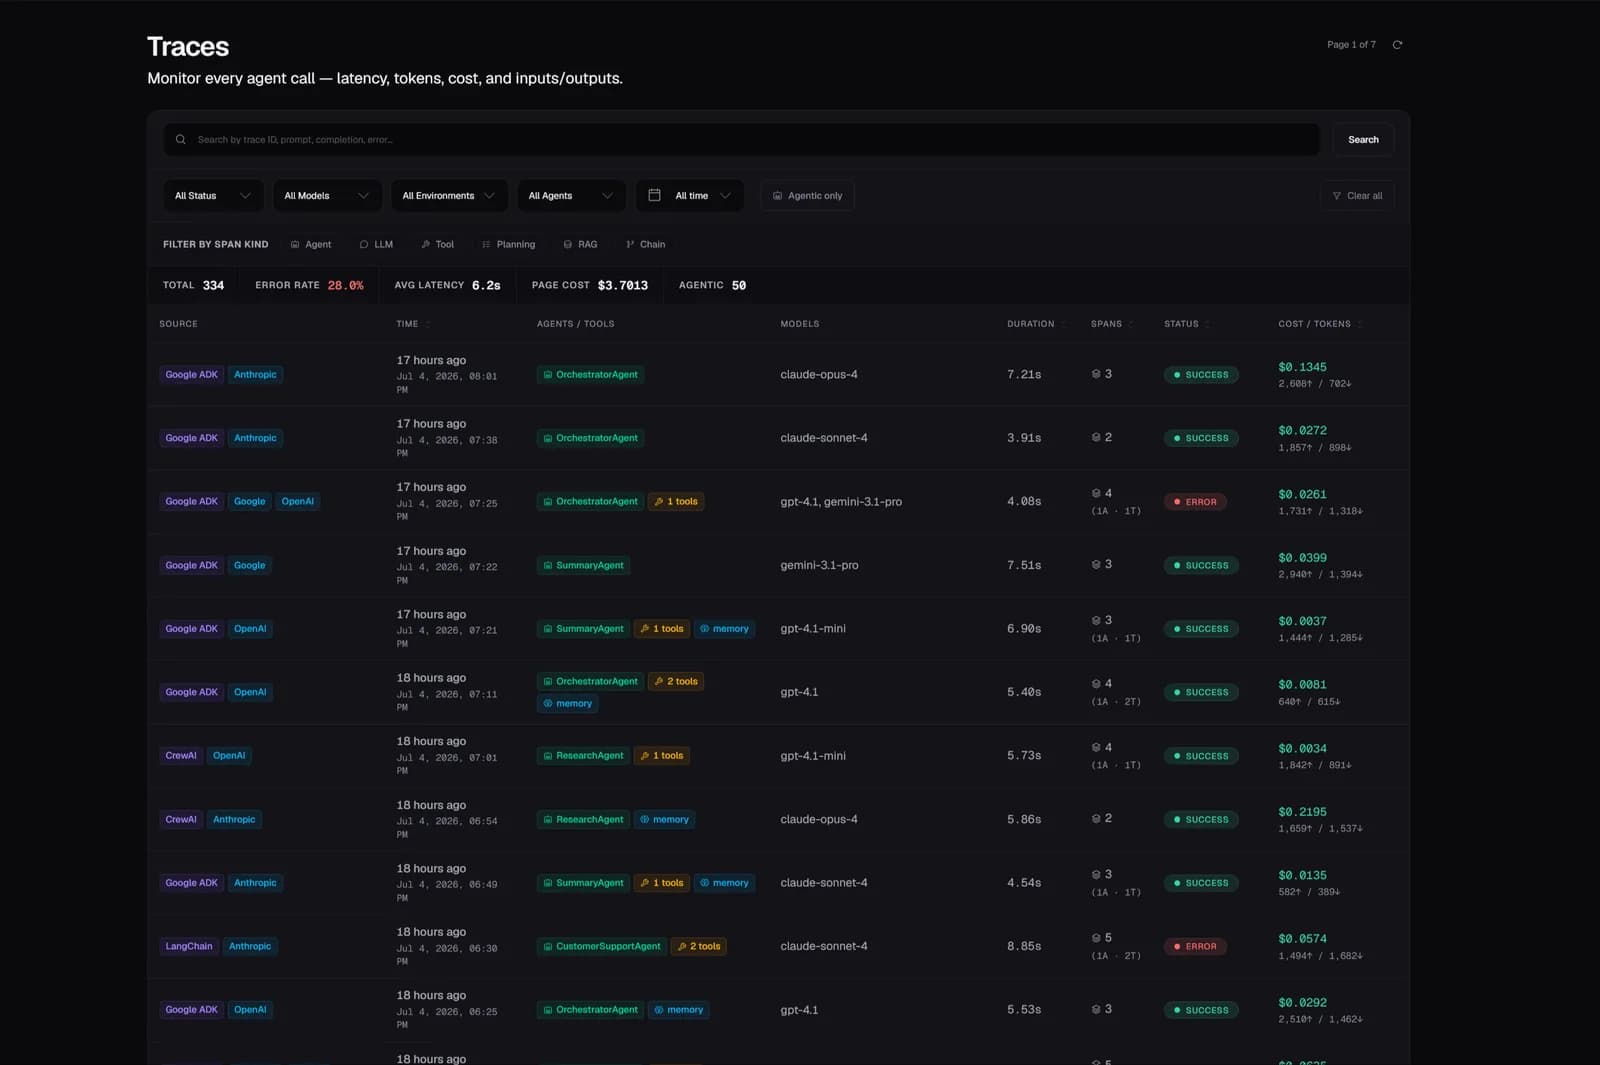
Task: Click the Source column header
Action: 178,324
